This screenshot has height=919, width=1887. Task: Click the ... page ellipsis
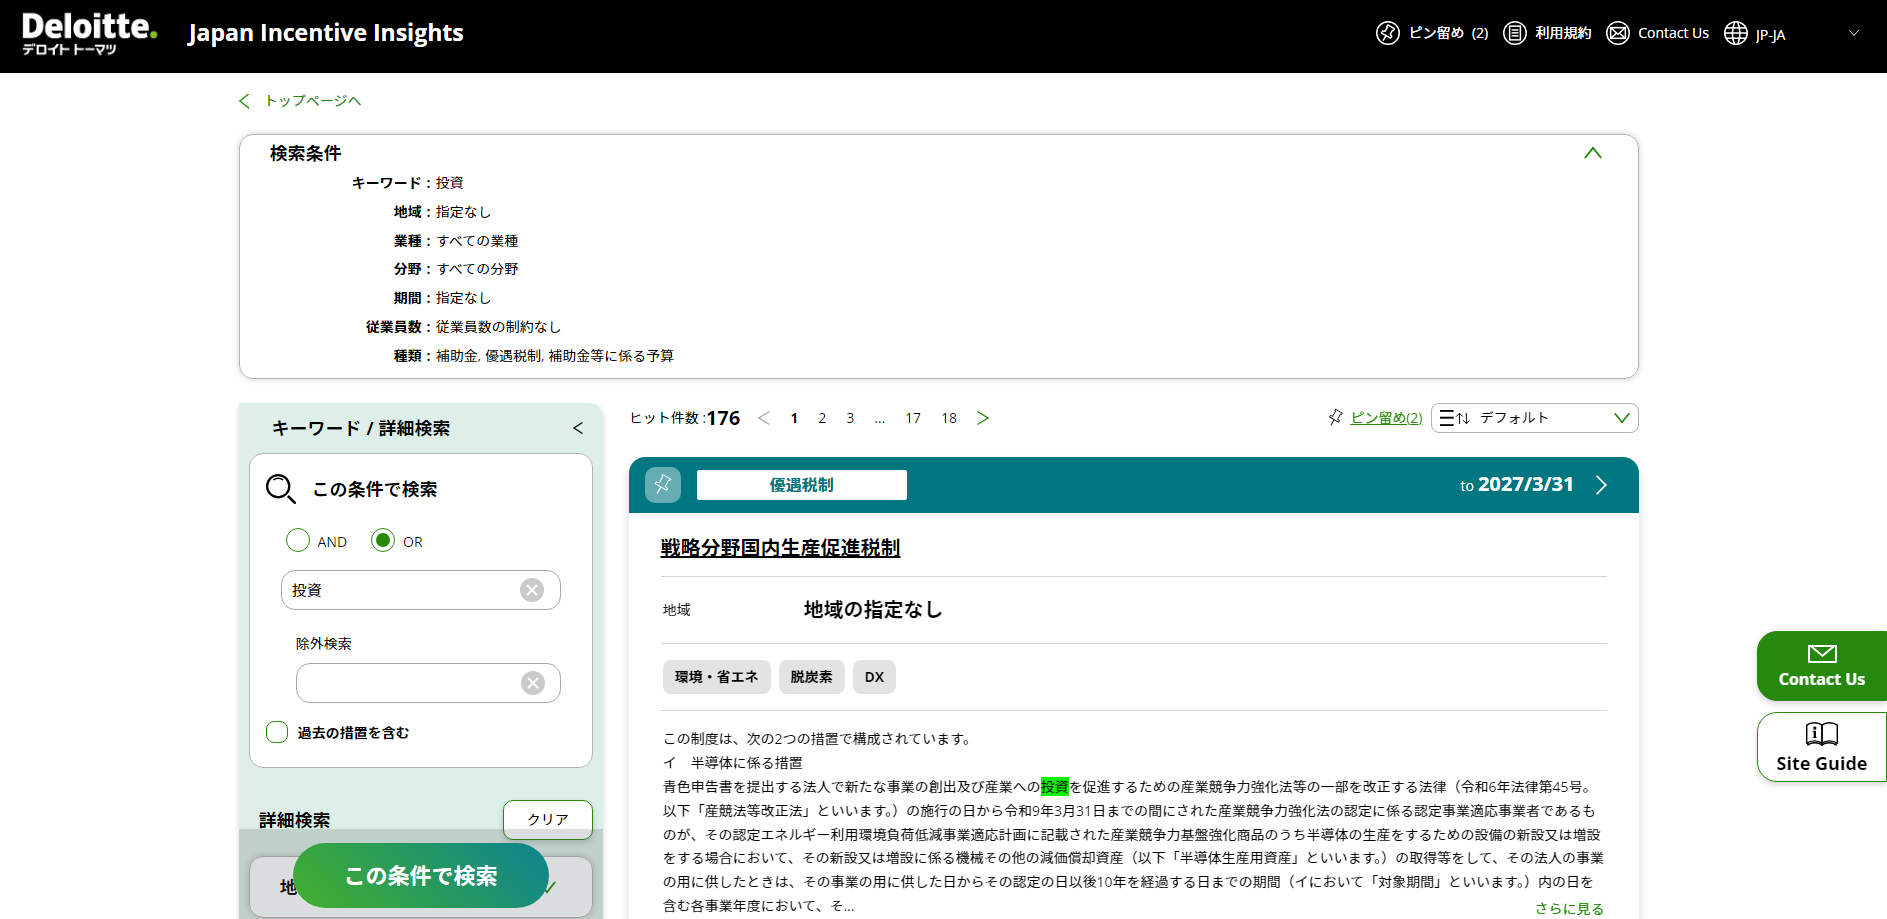pos(879,419)
